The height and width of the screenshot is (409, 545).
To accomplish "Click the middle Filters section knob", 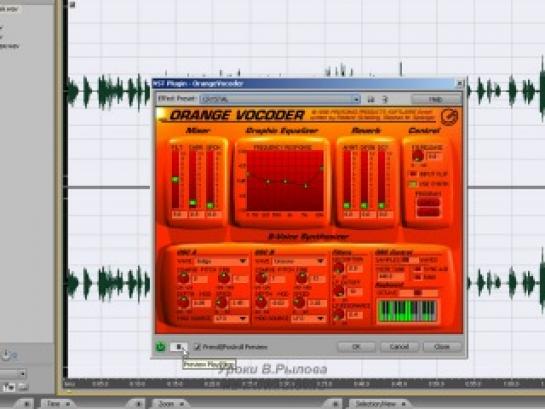I will (x=338, y=291).
